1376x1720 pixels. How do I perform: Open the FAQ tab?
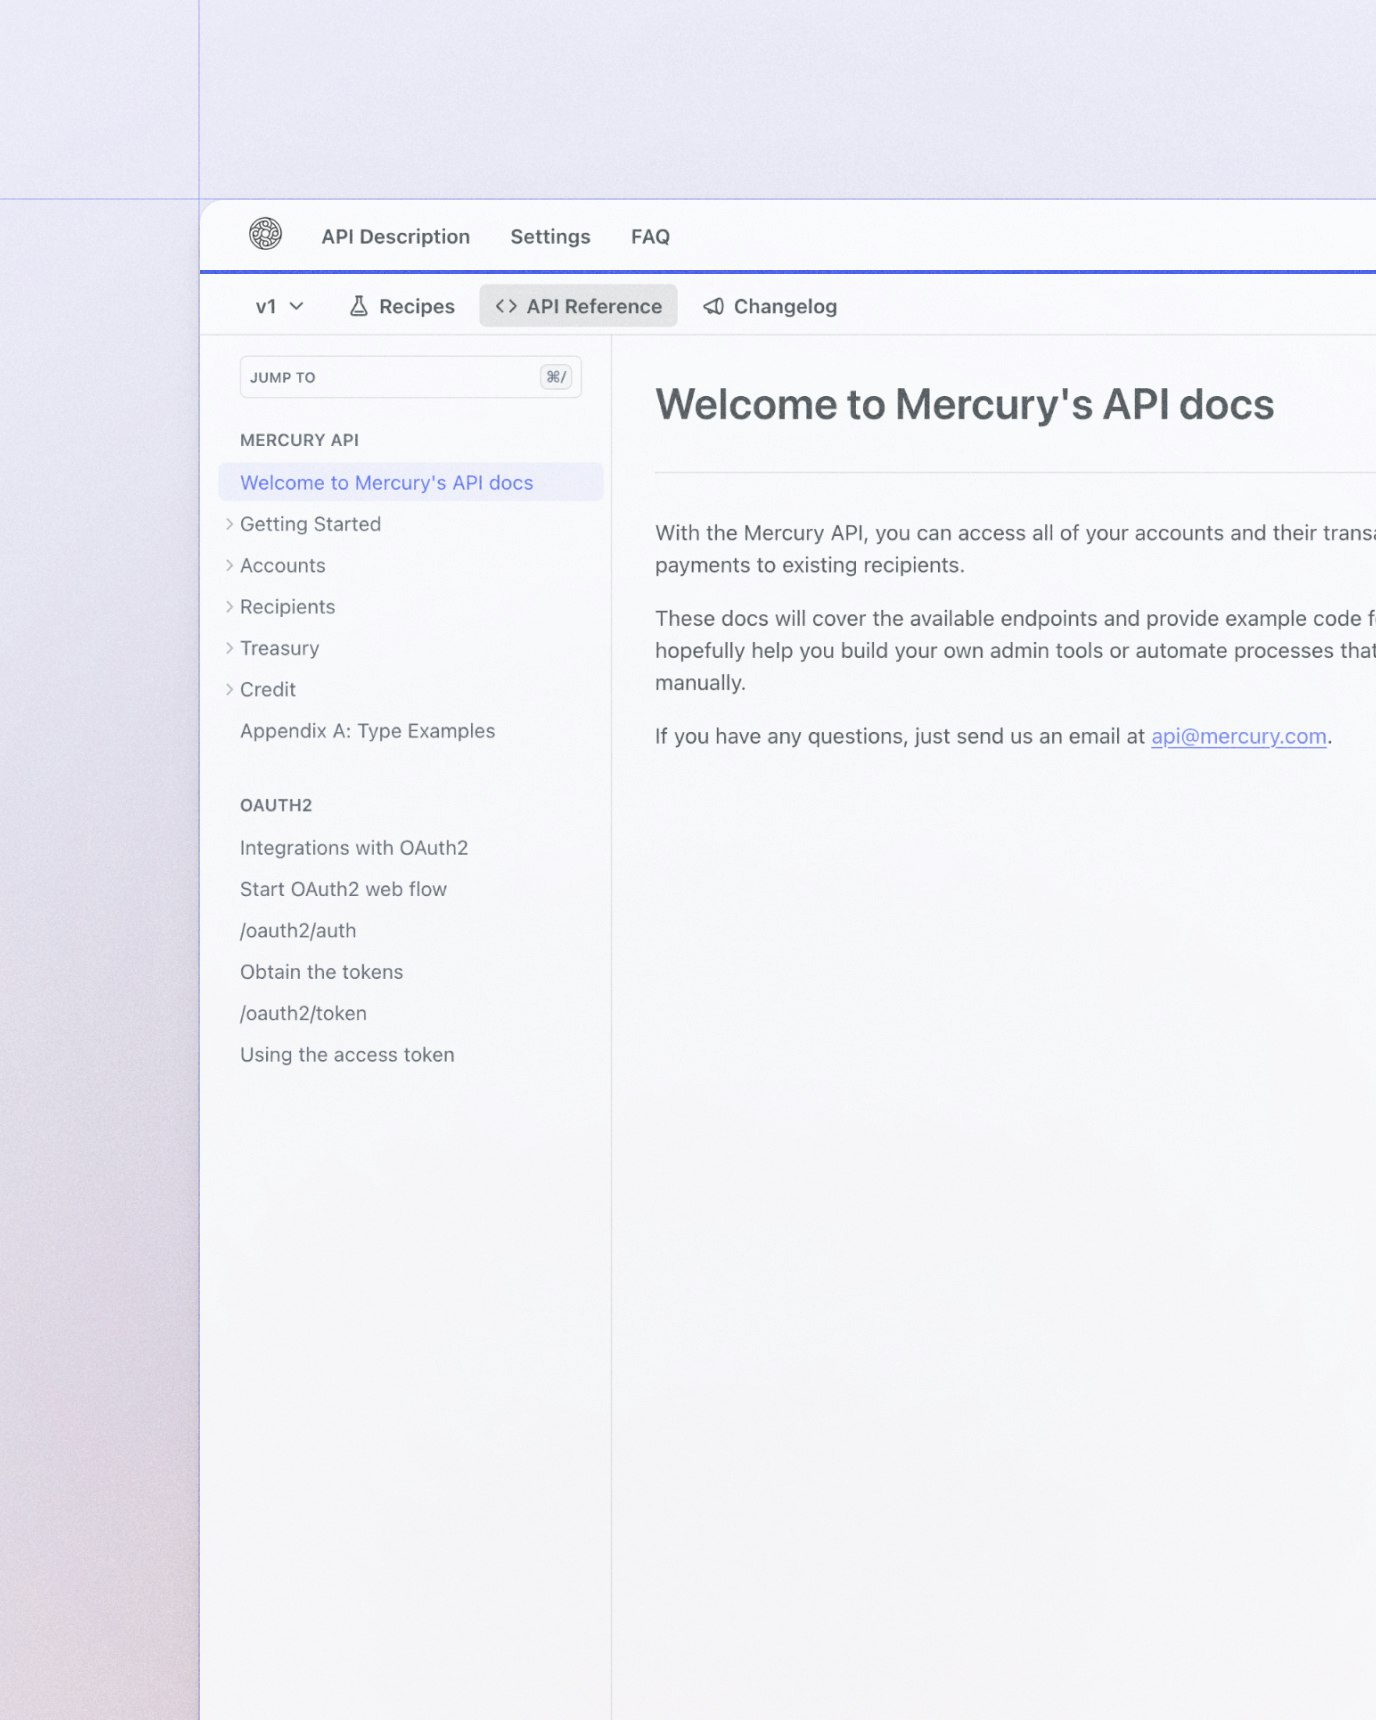coord(650,236)
